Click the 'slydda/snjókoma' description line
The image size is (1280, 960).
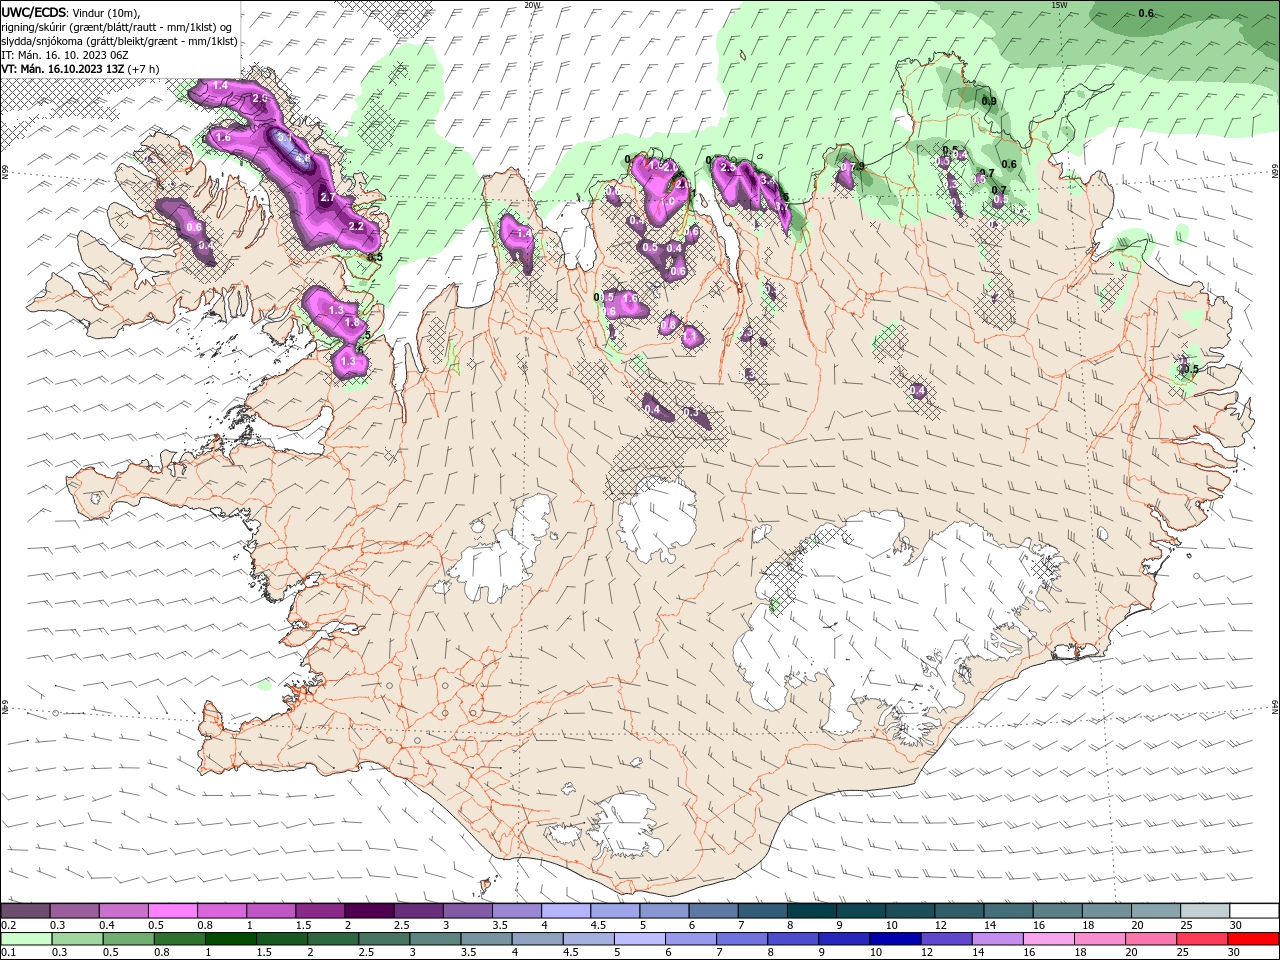[120, 41]
